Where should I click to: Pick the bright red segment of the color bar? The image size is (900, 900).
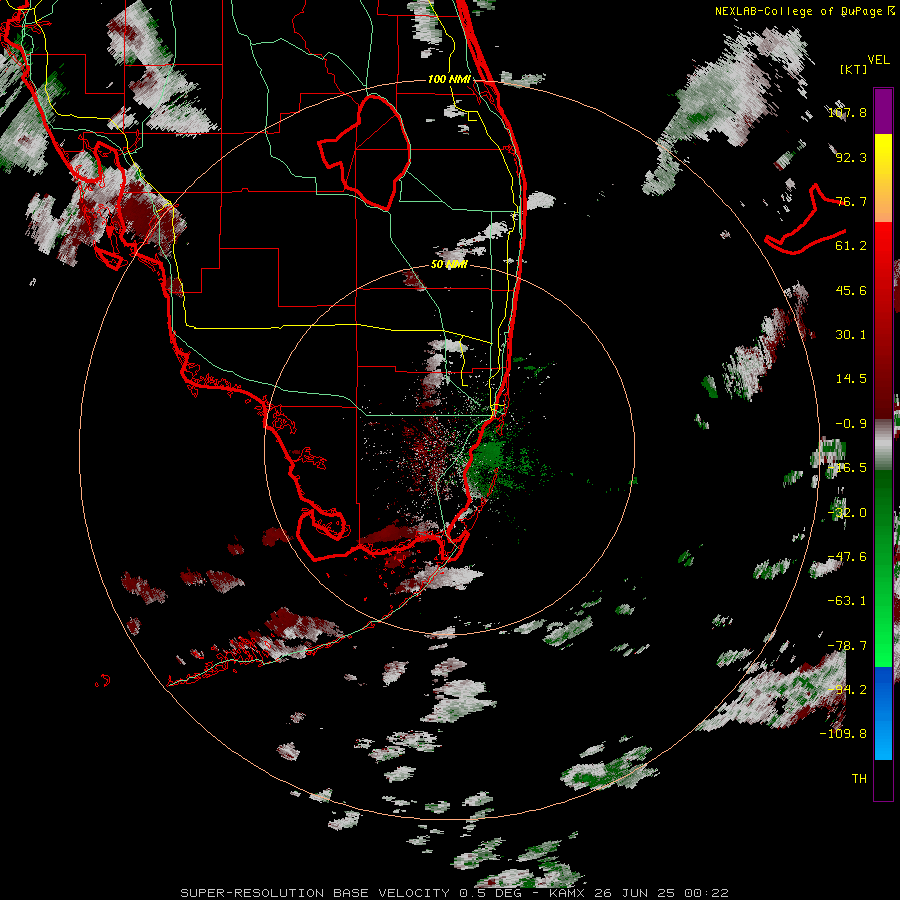tap(883, 245)
